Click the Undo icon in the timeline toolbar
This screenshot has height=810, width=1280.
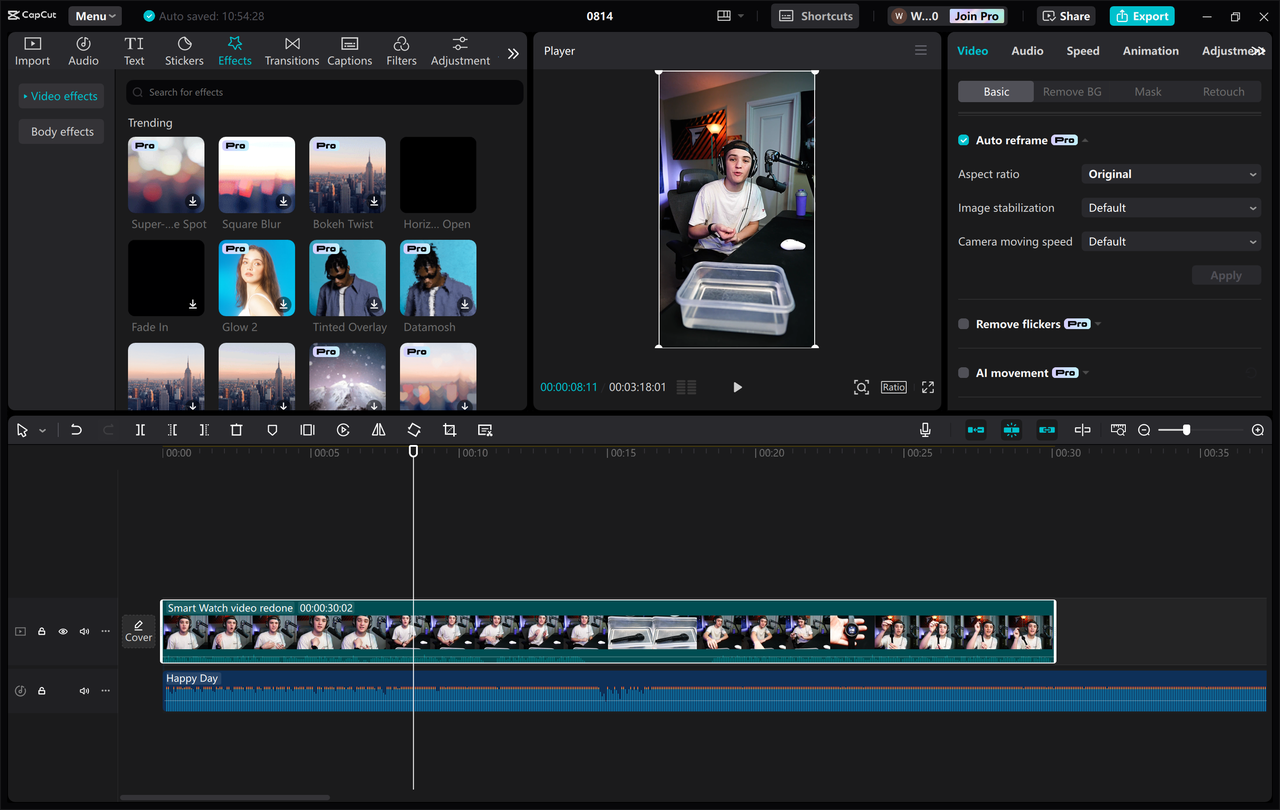click(x=76, y=429)
